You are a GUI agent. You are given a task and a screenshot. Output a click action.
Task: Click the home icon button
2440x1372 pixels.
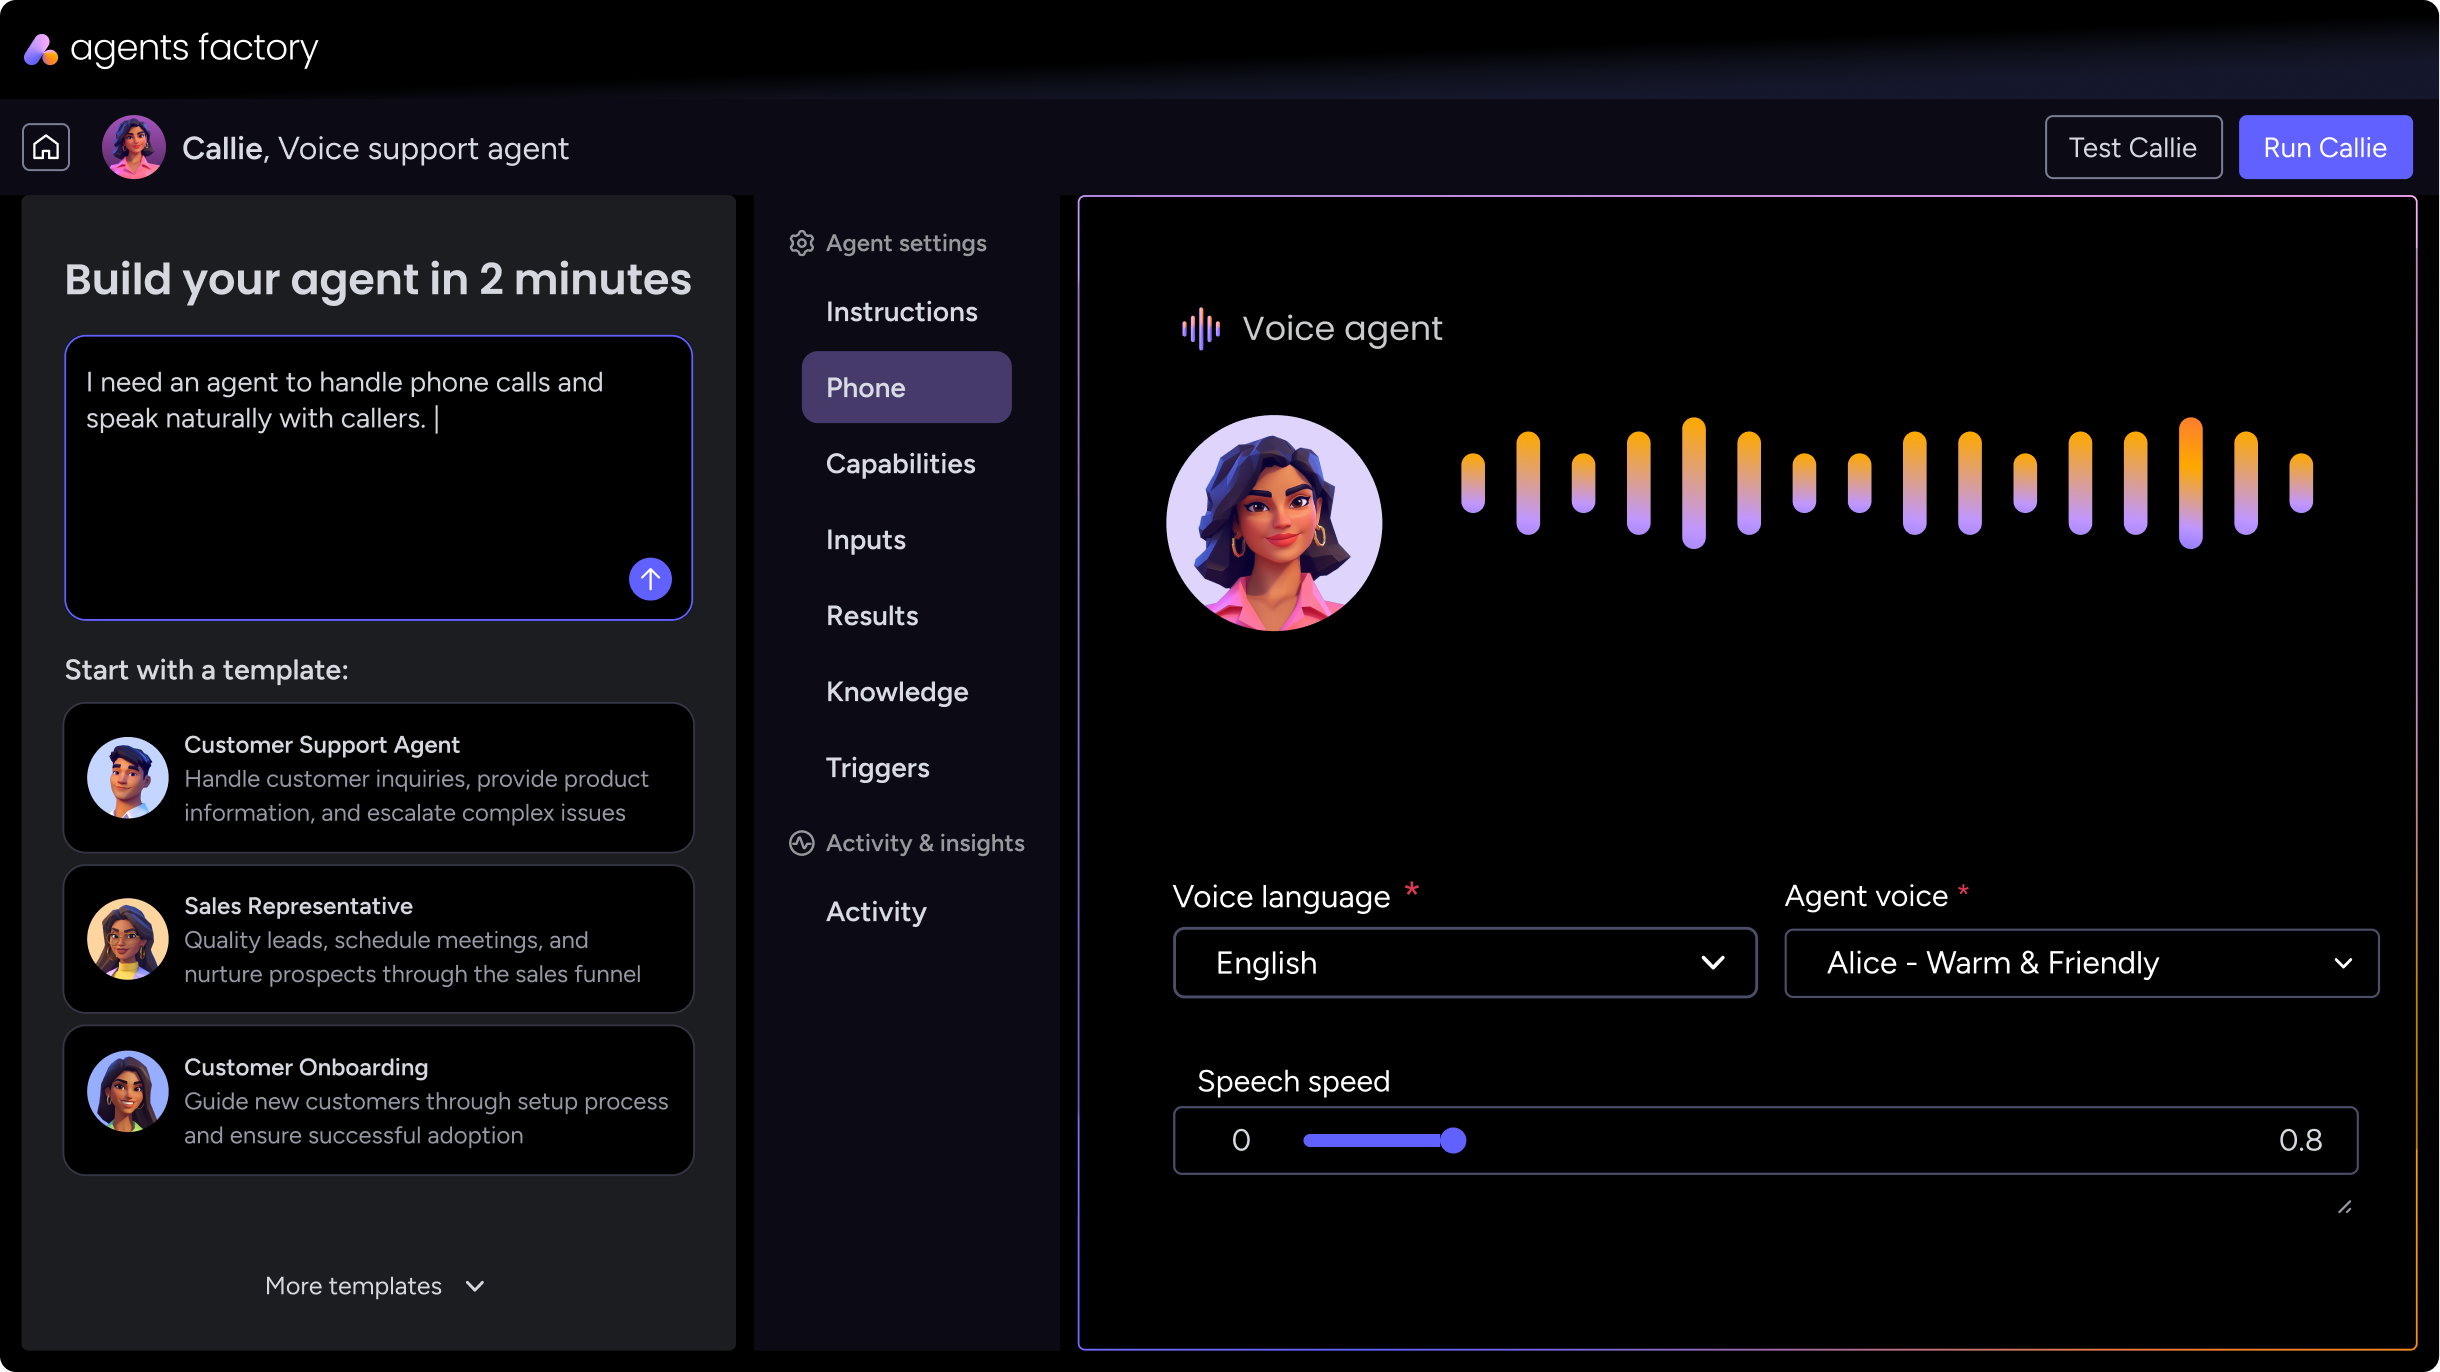[46, 148]
